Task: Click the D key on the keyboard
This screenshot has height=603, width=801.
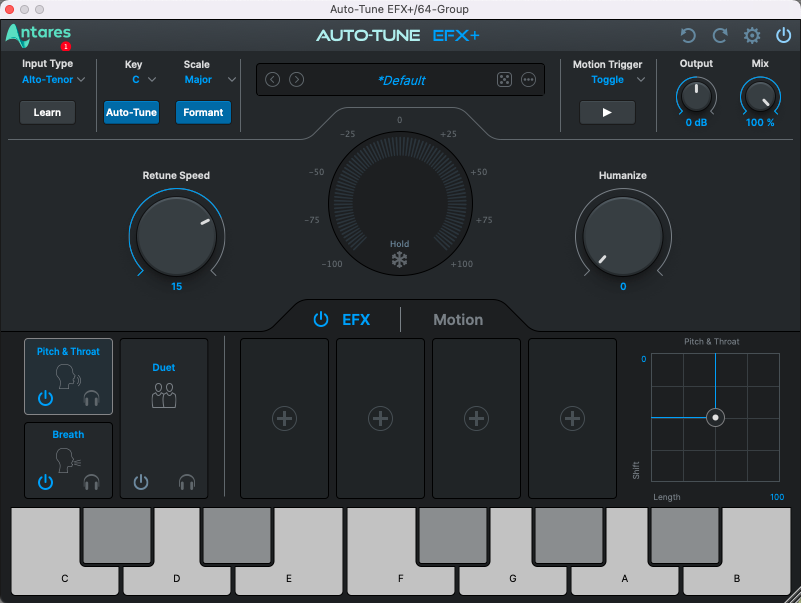Action: click(177, 578)
